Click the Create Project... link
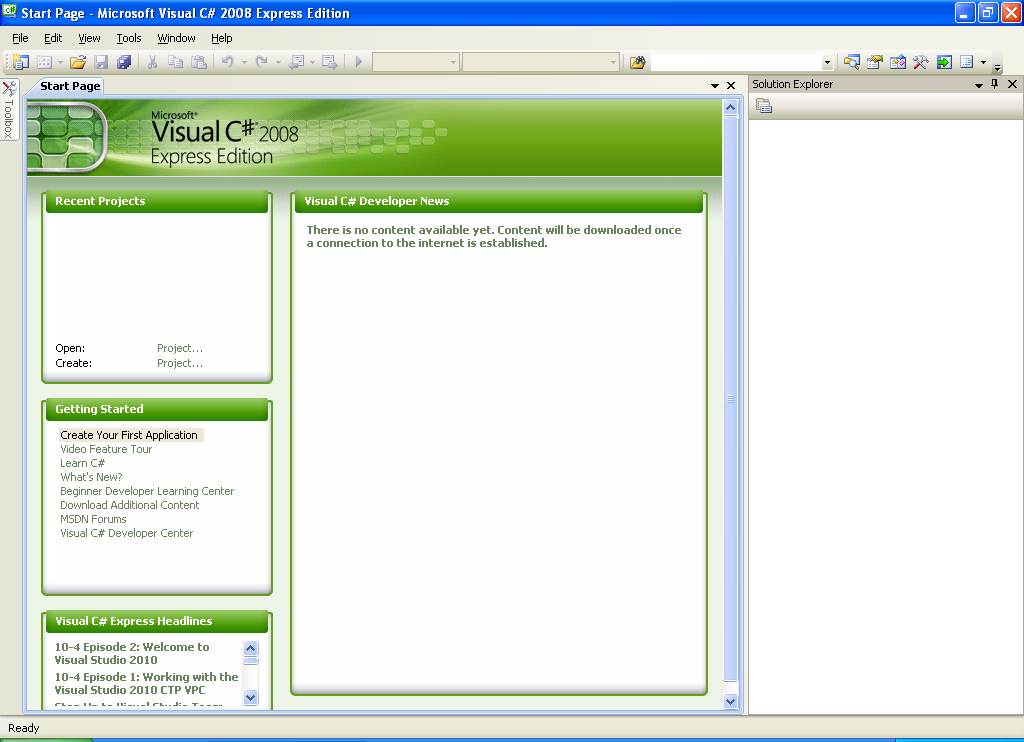 tap(180, 363)
